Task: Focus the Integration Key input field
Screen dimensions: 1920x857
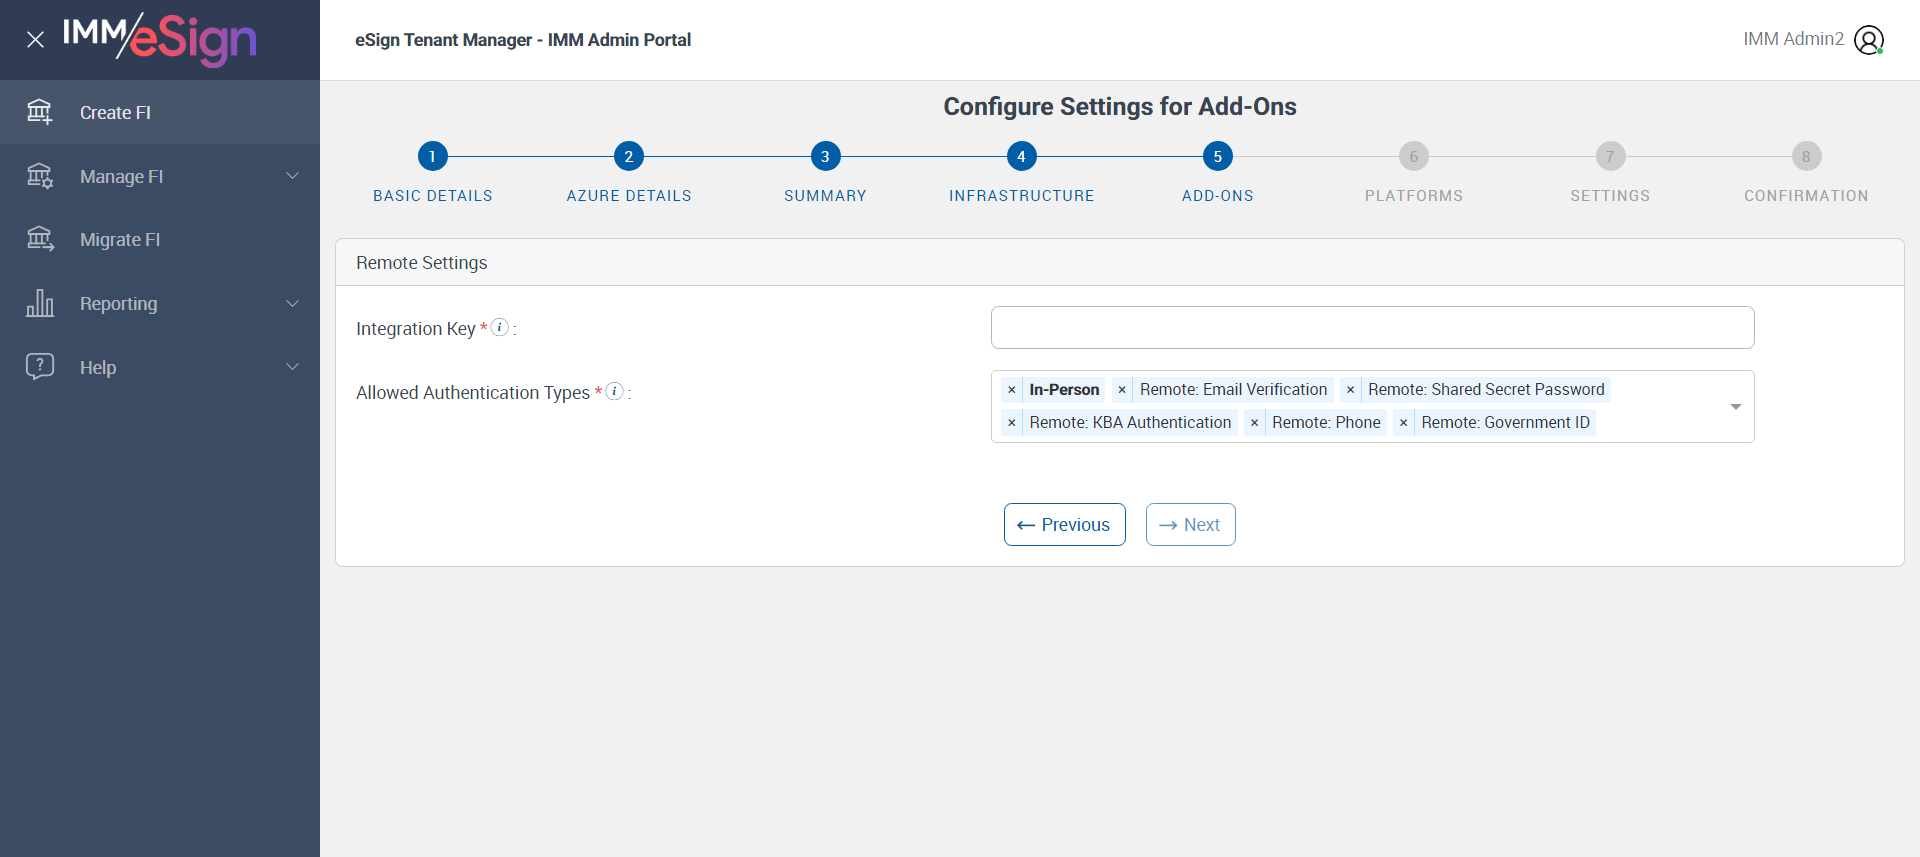Action: tap(1372, 328)
